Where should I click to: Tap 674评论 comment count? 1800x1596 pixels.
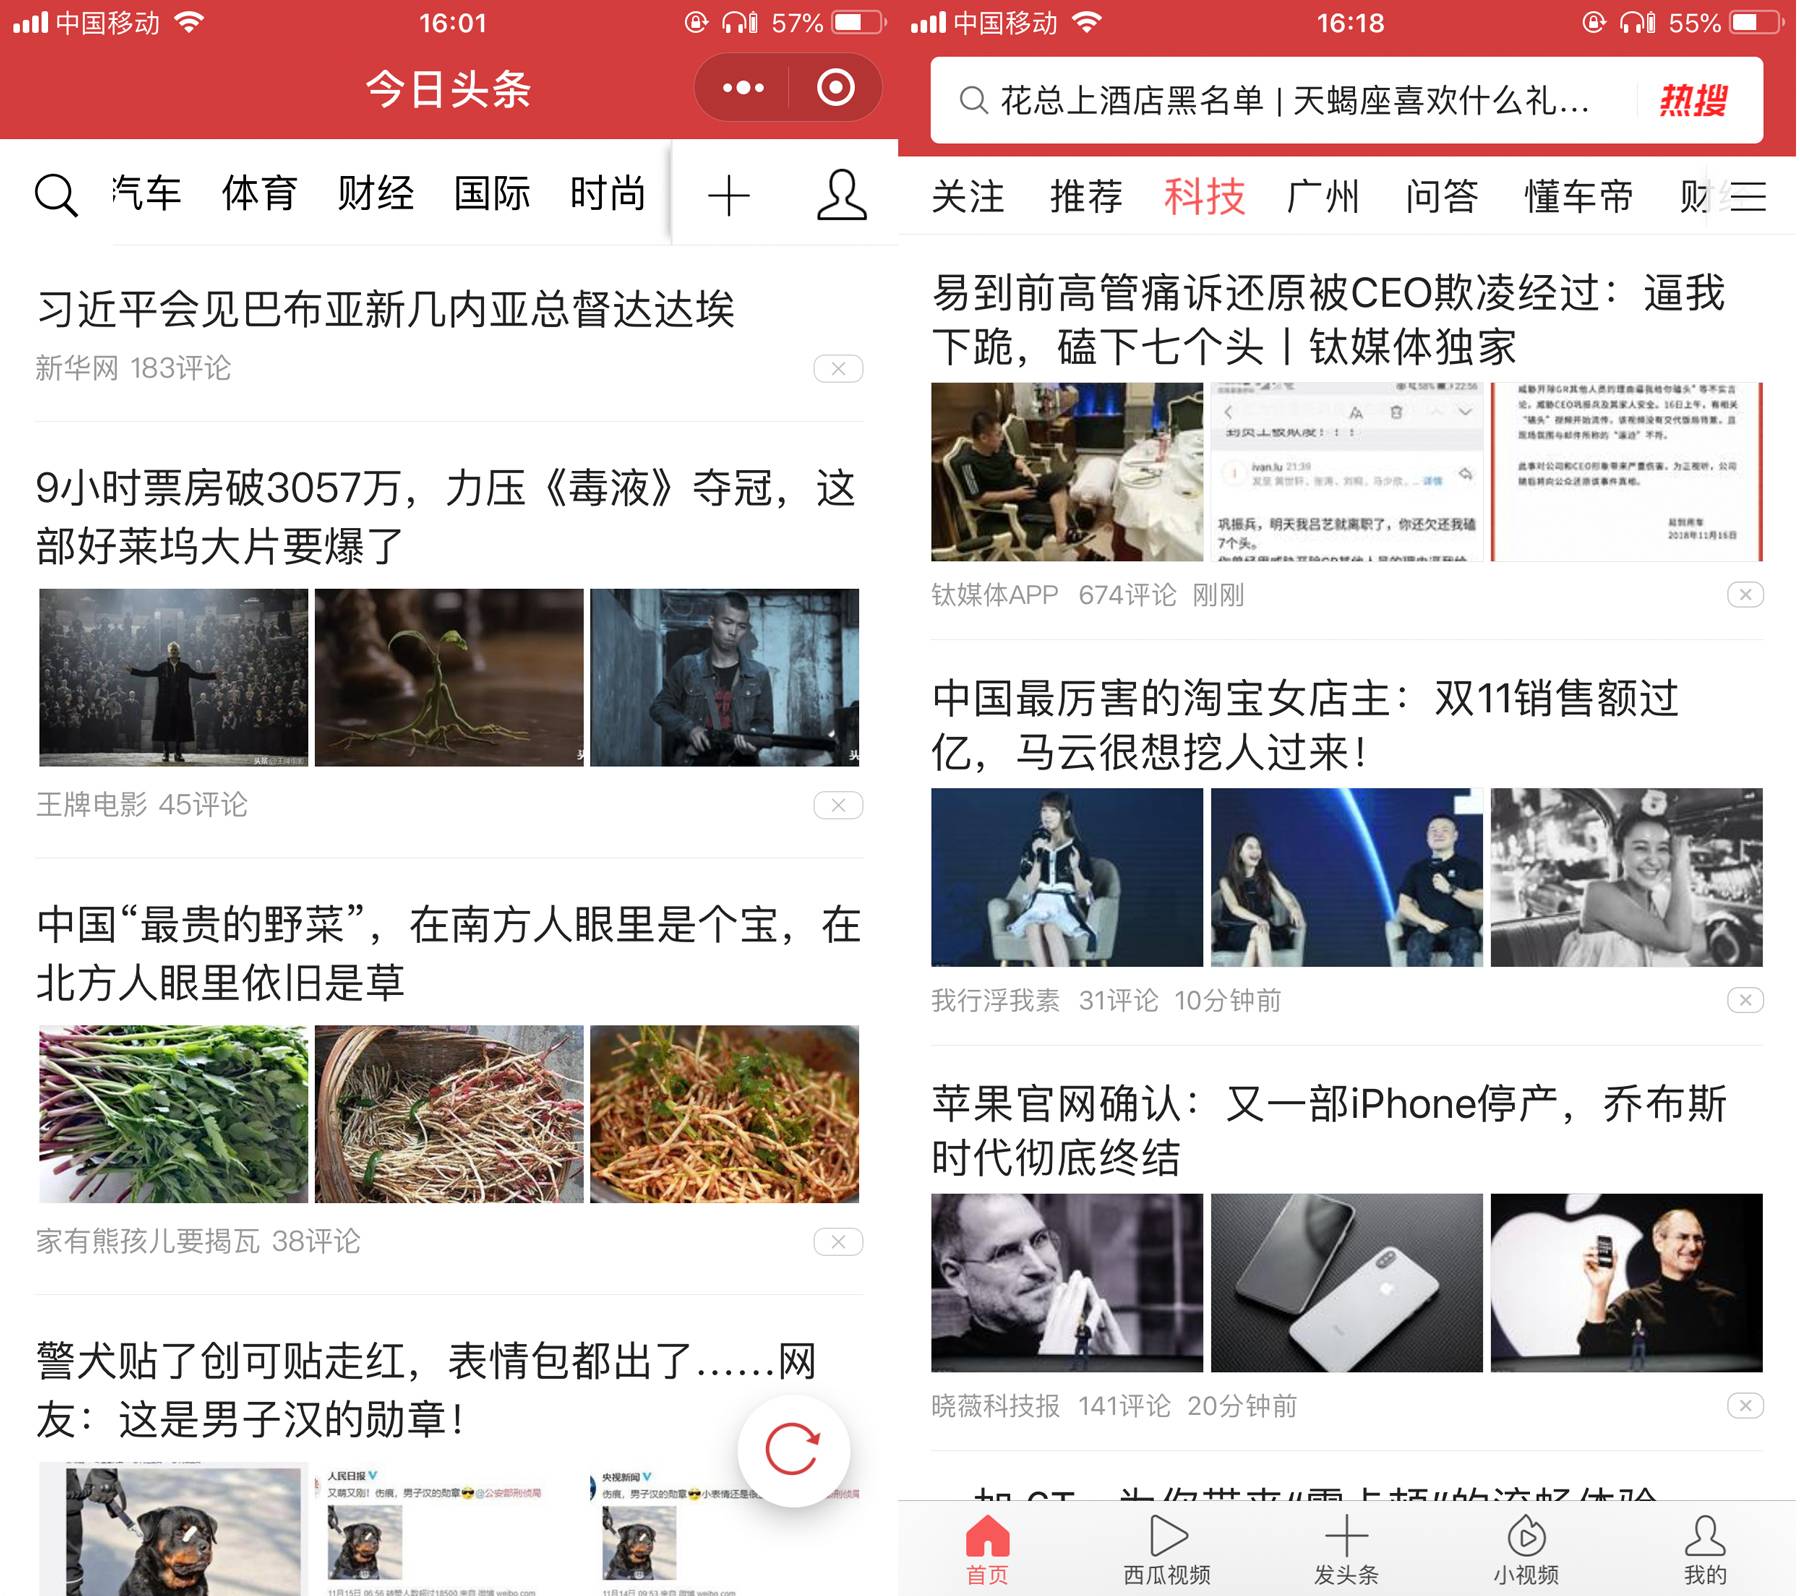point(1127,595)
